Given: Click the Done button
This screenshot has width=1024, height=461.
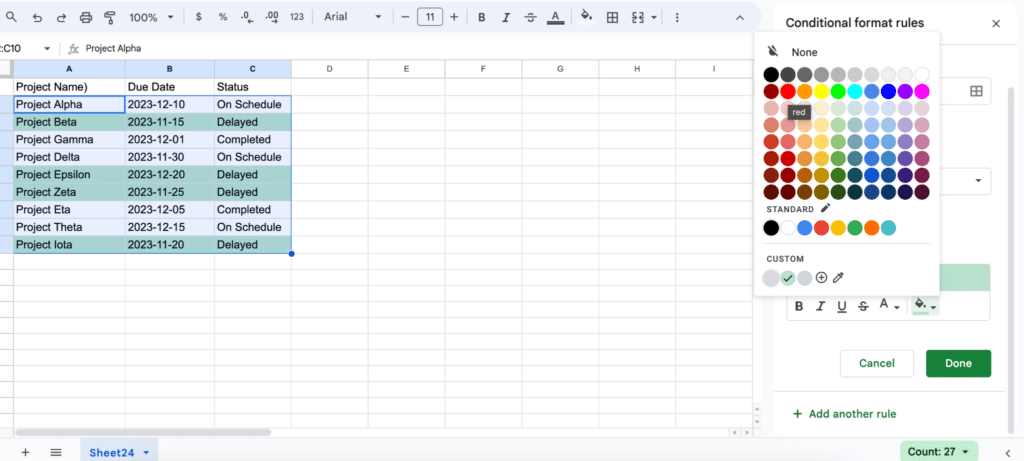Looking at the screenshot, I should click(x=958, y=364).
